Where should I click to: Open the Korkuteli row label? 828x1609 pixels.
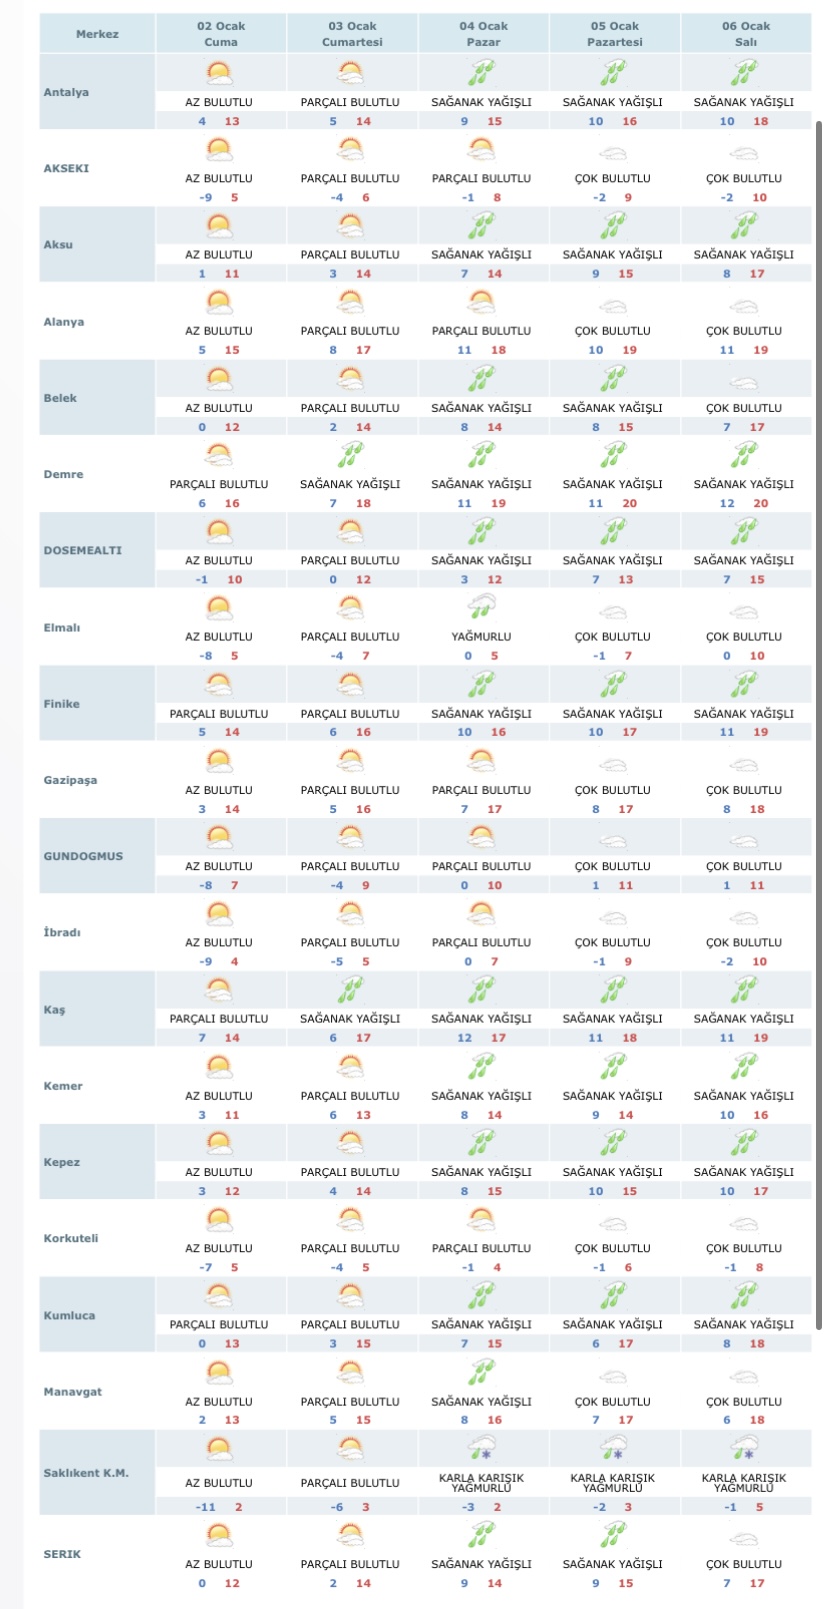[71, 1238]
